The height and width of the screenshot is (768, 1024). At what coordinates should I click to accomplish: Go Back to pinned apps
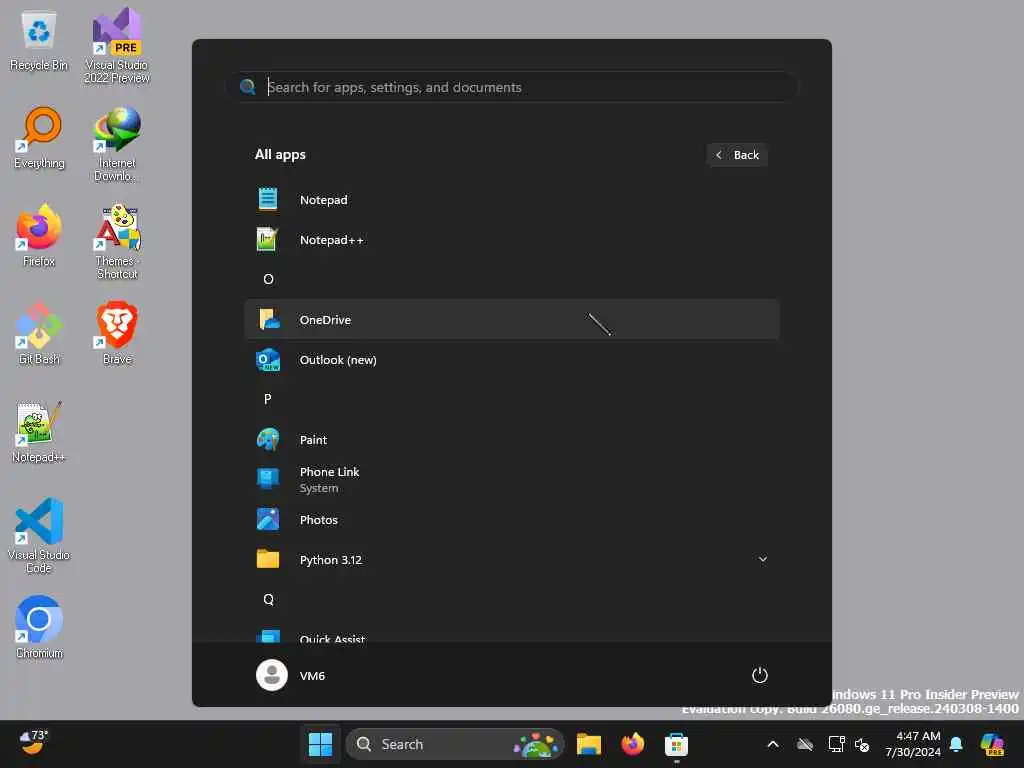coord(737,155)
